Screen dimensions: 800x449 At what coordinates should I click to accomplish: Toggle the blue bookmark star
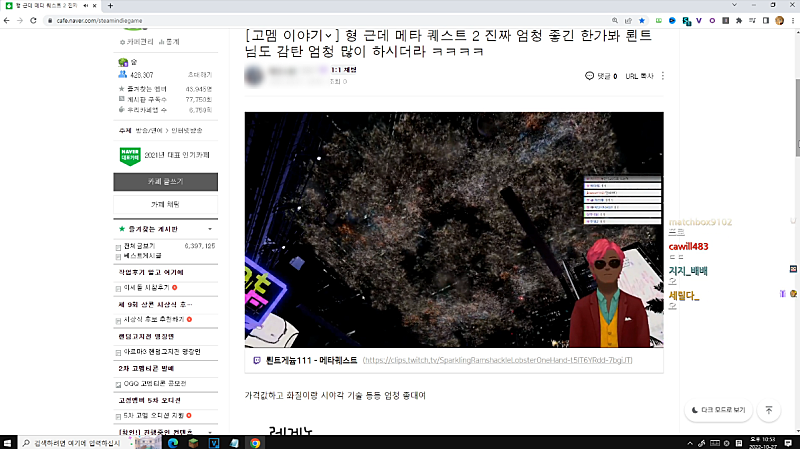[x=642, y=20]
